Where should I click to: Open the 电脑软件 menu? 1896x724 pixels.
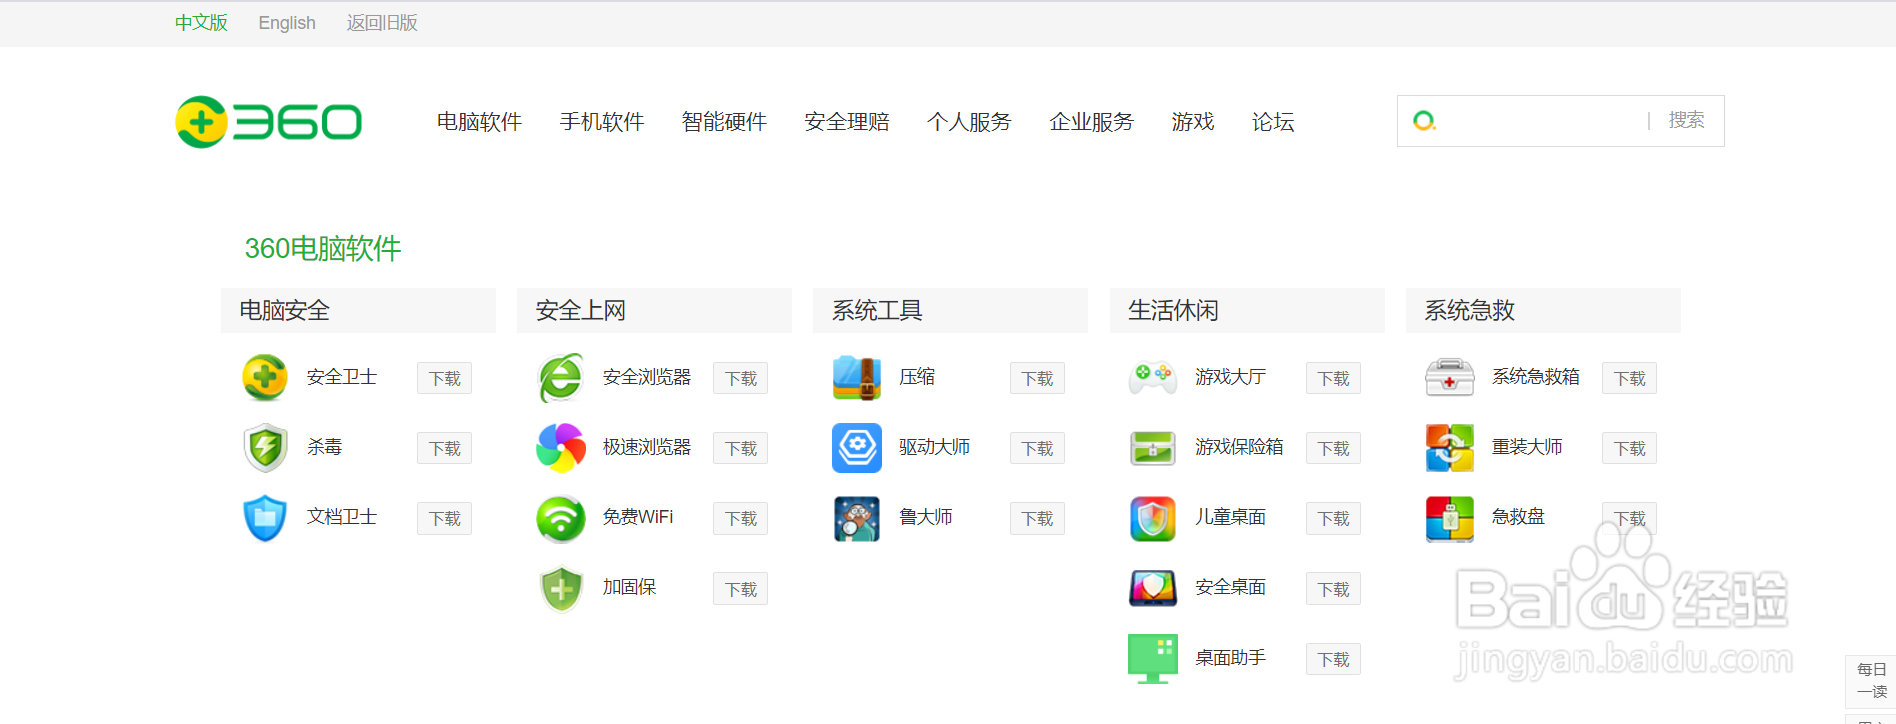[479, 122]
